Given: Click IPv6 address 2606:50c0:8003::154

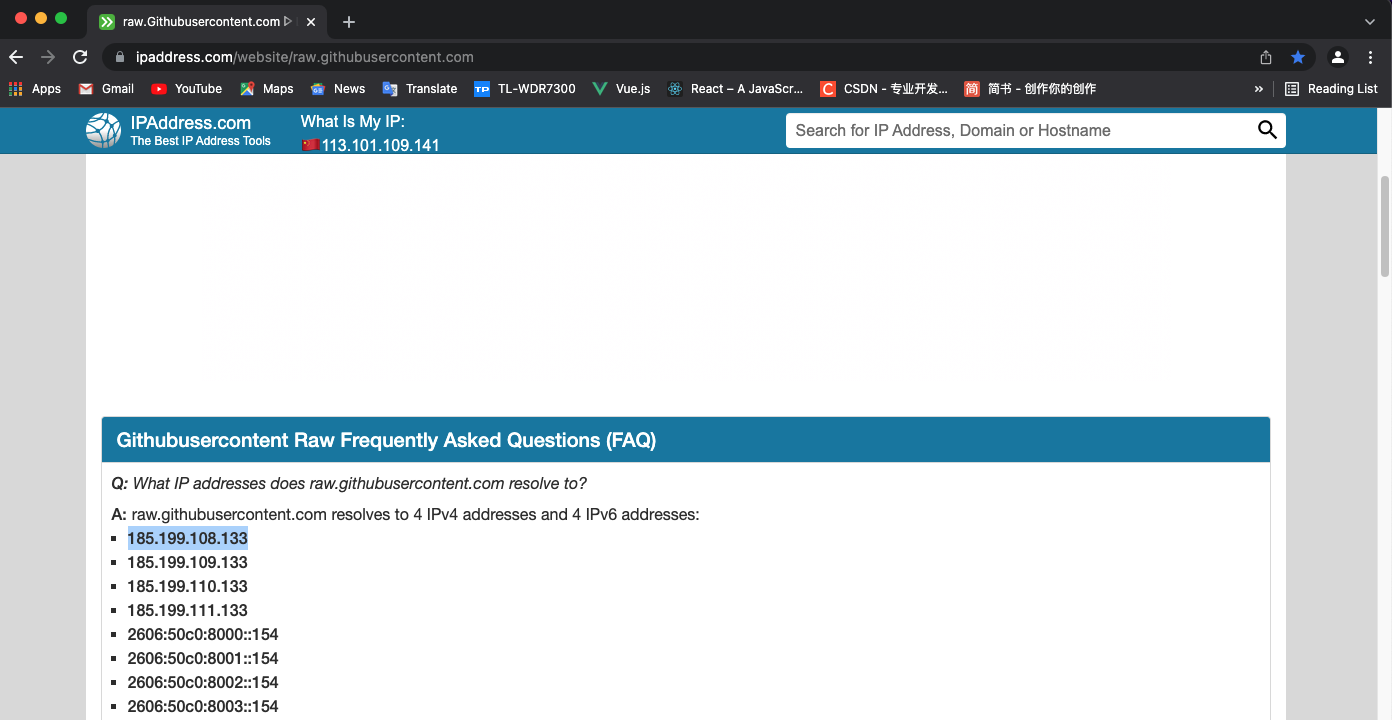Looking at the screenshot, I should tap(203, 706).
